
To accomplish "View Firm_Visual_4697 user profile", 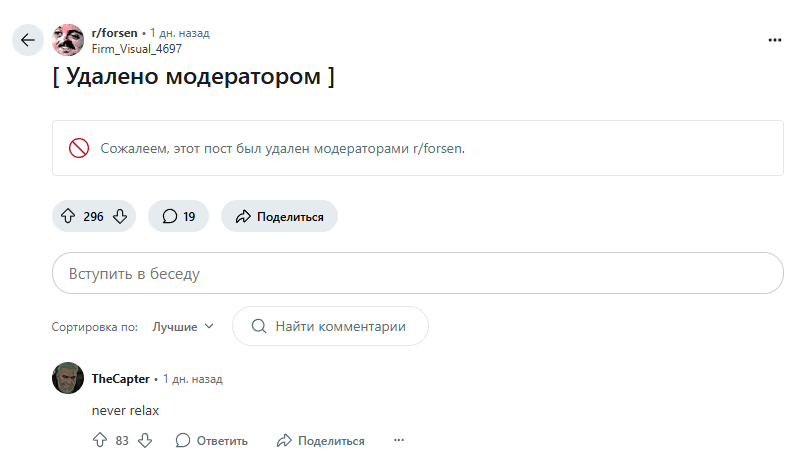I will 137,49.
